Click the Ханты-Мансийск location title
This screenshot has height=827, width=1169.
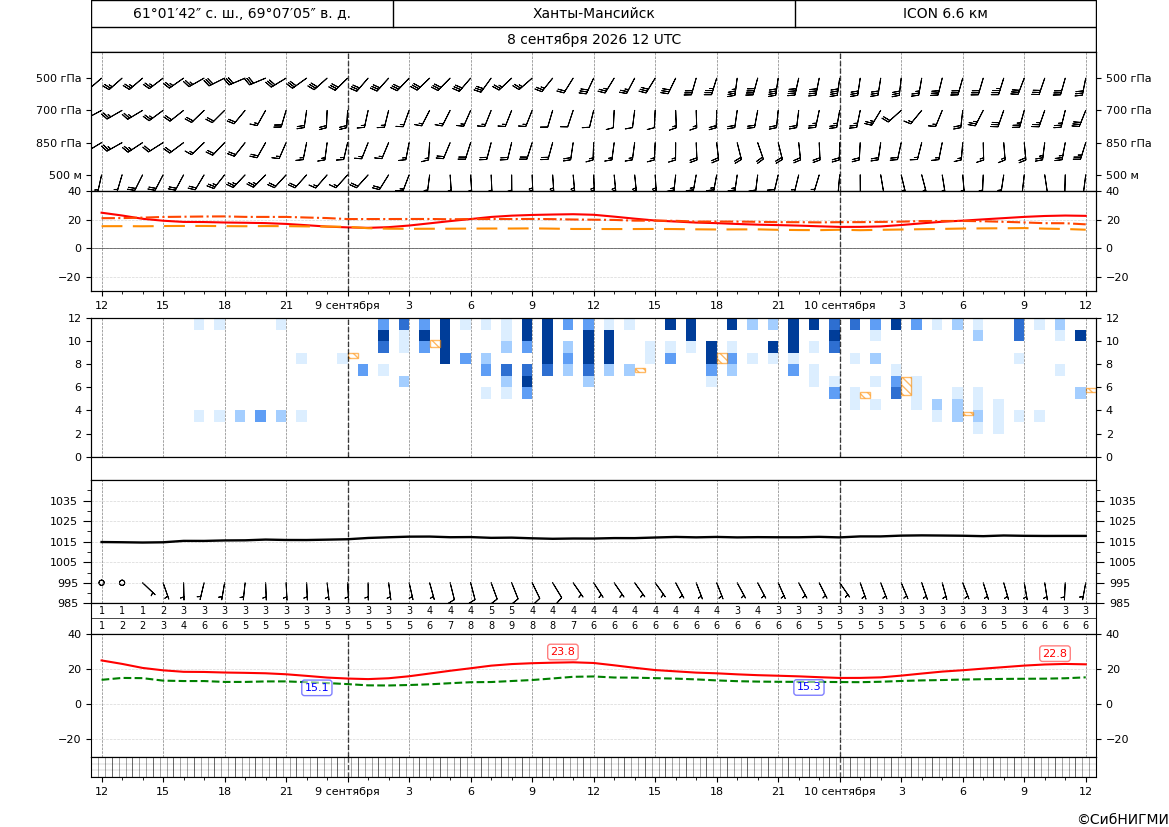[593, 13]
